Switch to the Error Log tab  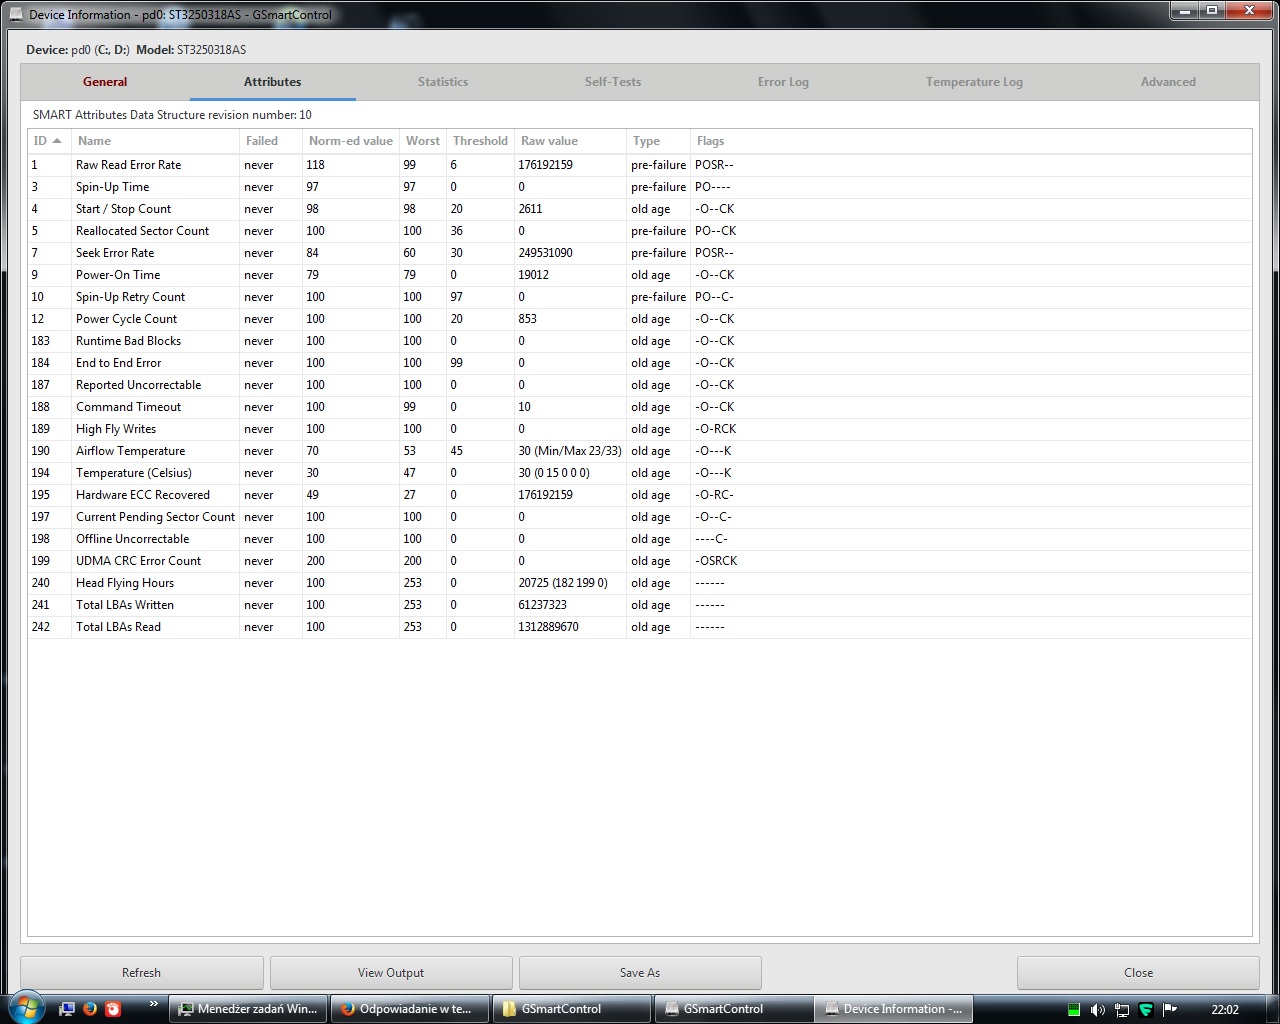click(x=783, y=82)
